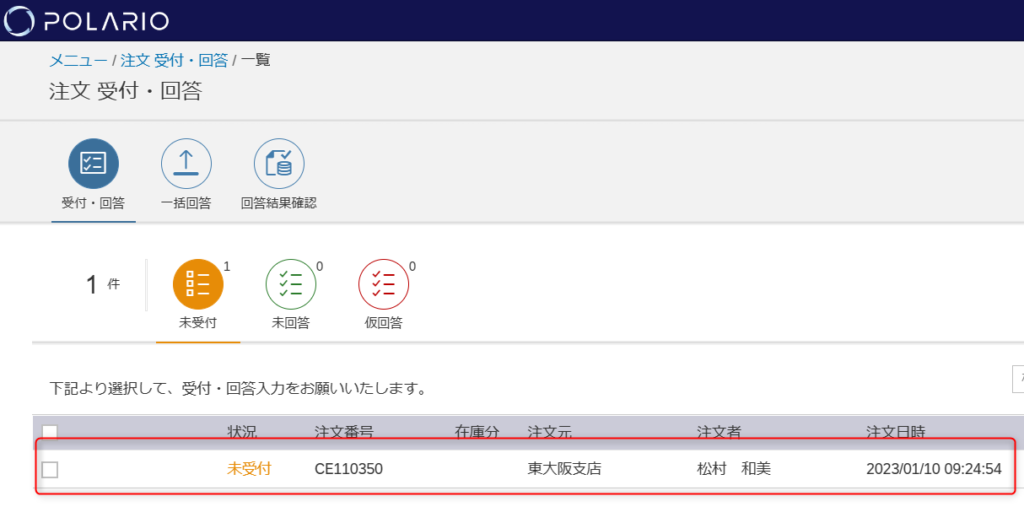Screen dimensions: 1024x523
Task: Click the 一覧 breadcrumb text
Action: [255, 60]
